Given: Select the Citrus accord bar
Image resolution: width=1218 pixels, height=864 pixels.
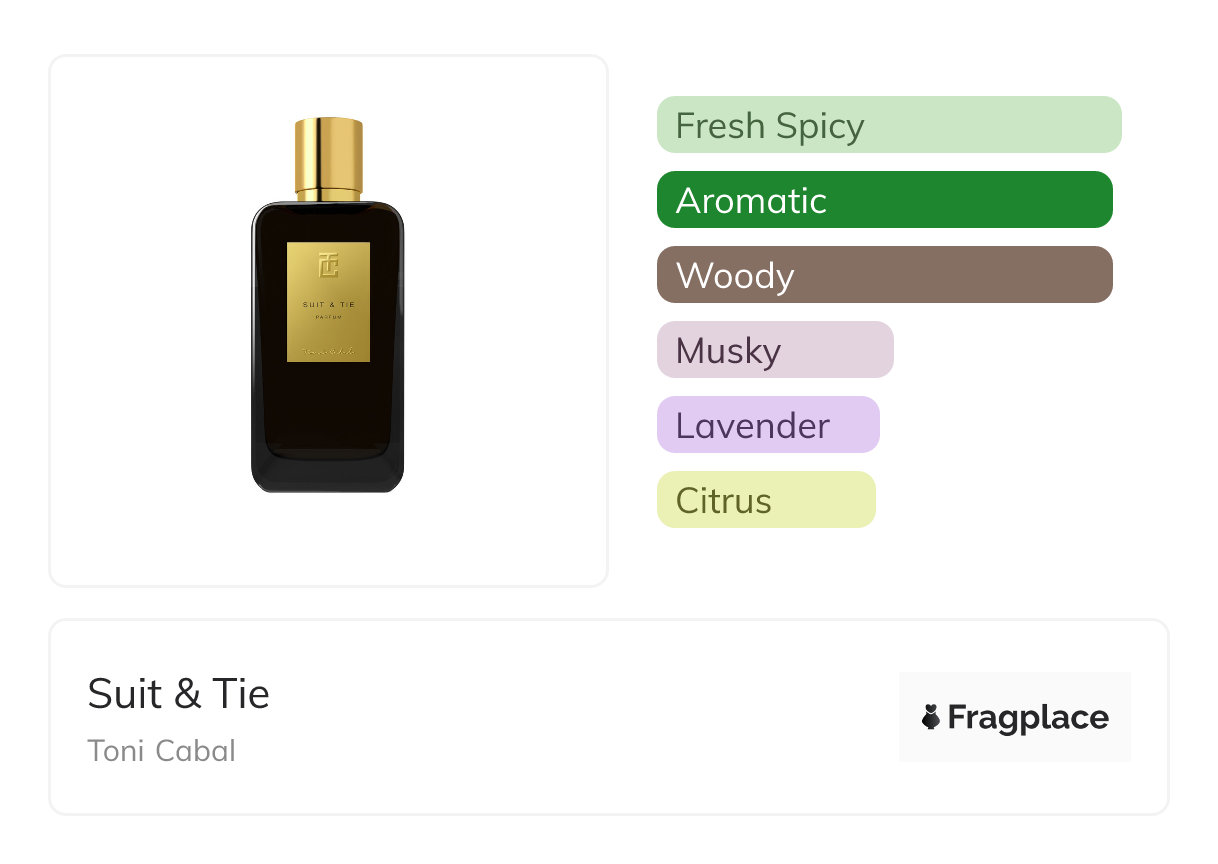Looking at the screenshot, I should pyautogui.click(x=765, y=500).
